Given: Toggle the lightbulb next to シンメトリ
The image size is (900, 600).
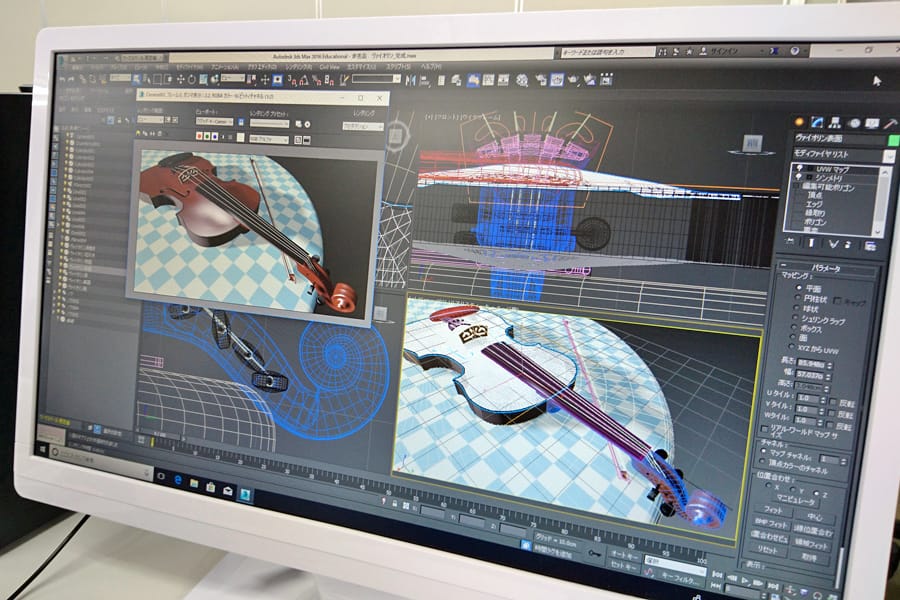Looking at the screenshot, I should click(798, 177).
